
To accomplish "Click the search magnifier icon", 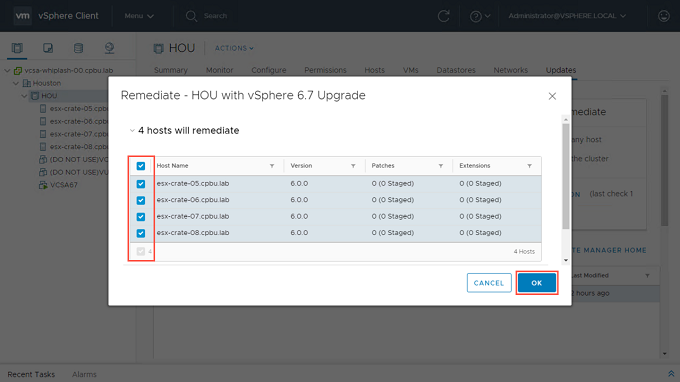I will click(191, 16).
